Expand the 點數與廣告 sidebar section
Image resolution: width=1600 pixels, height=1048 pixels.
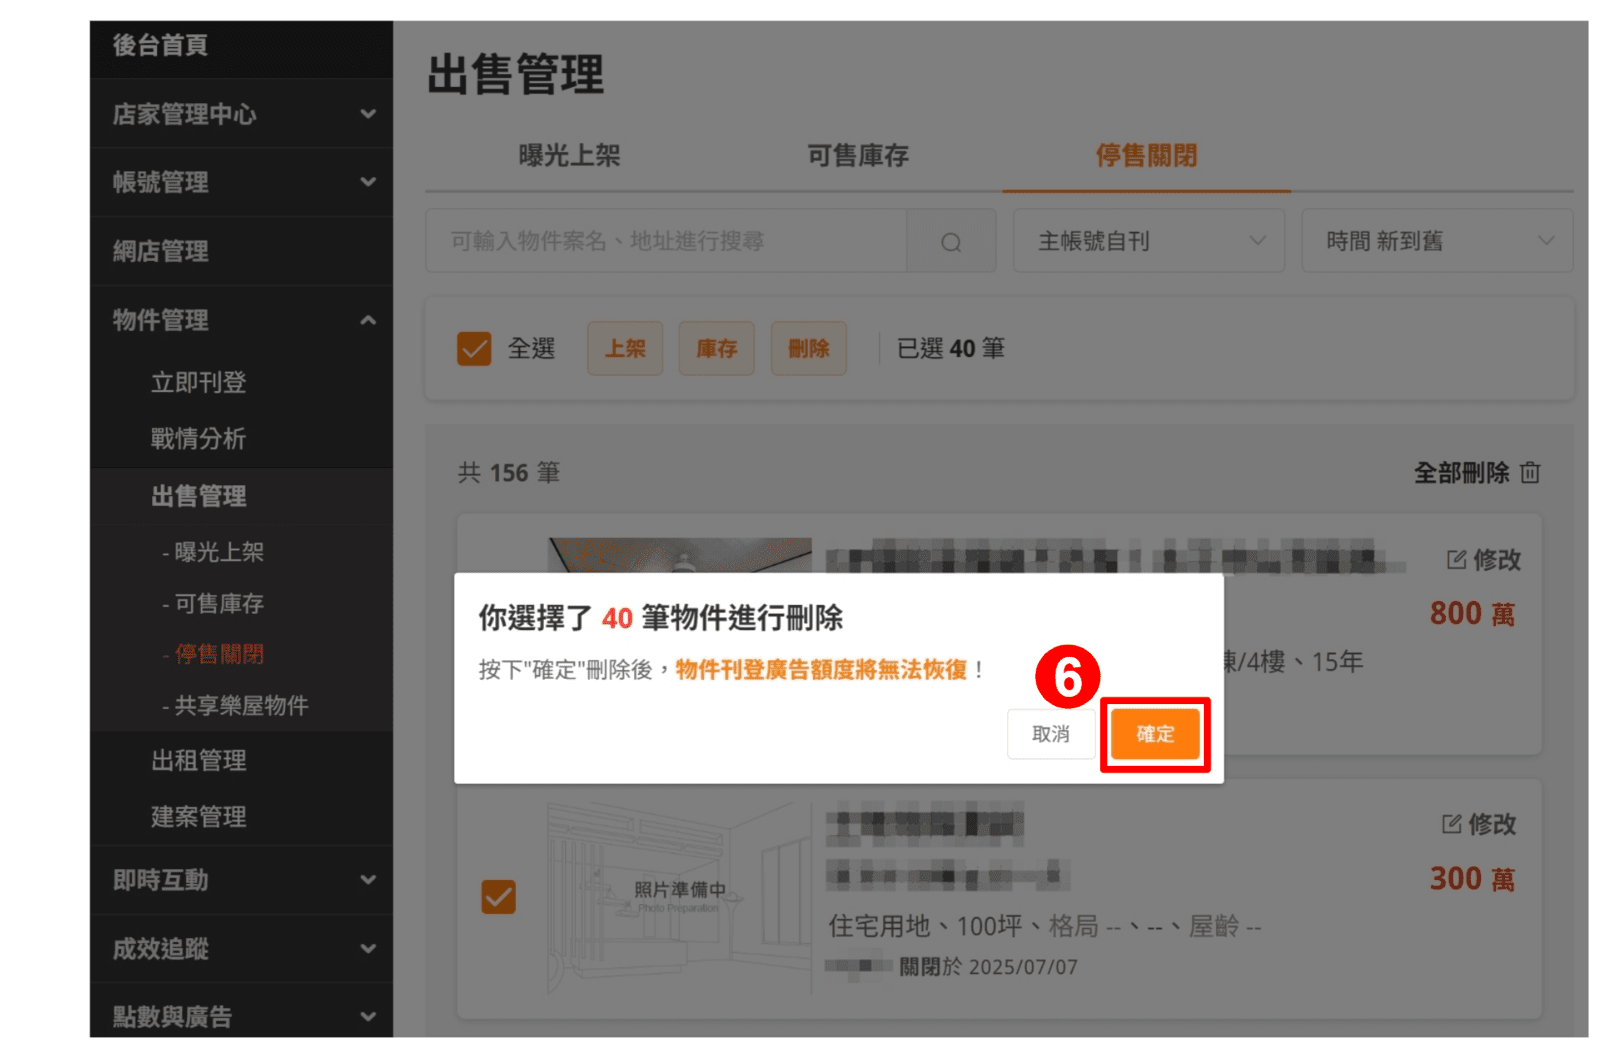(x=368, y=1016)
